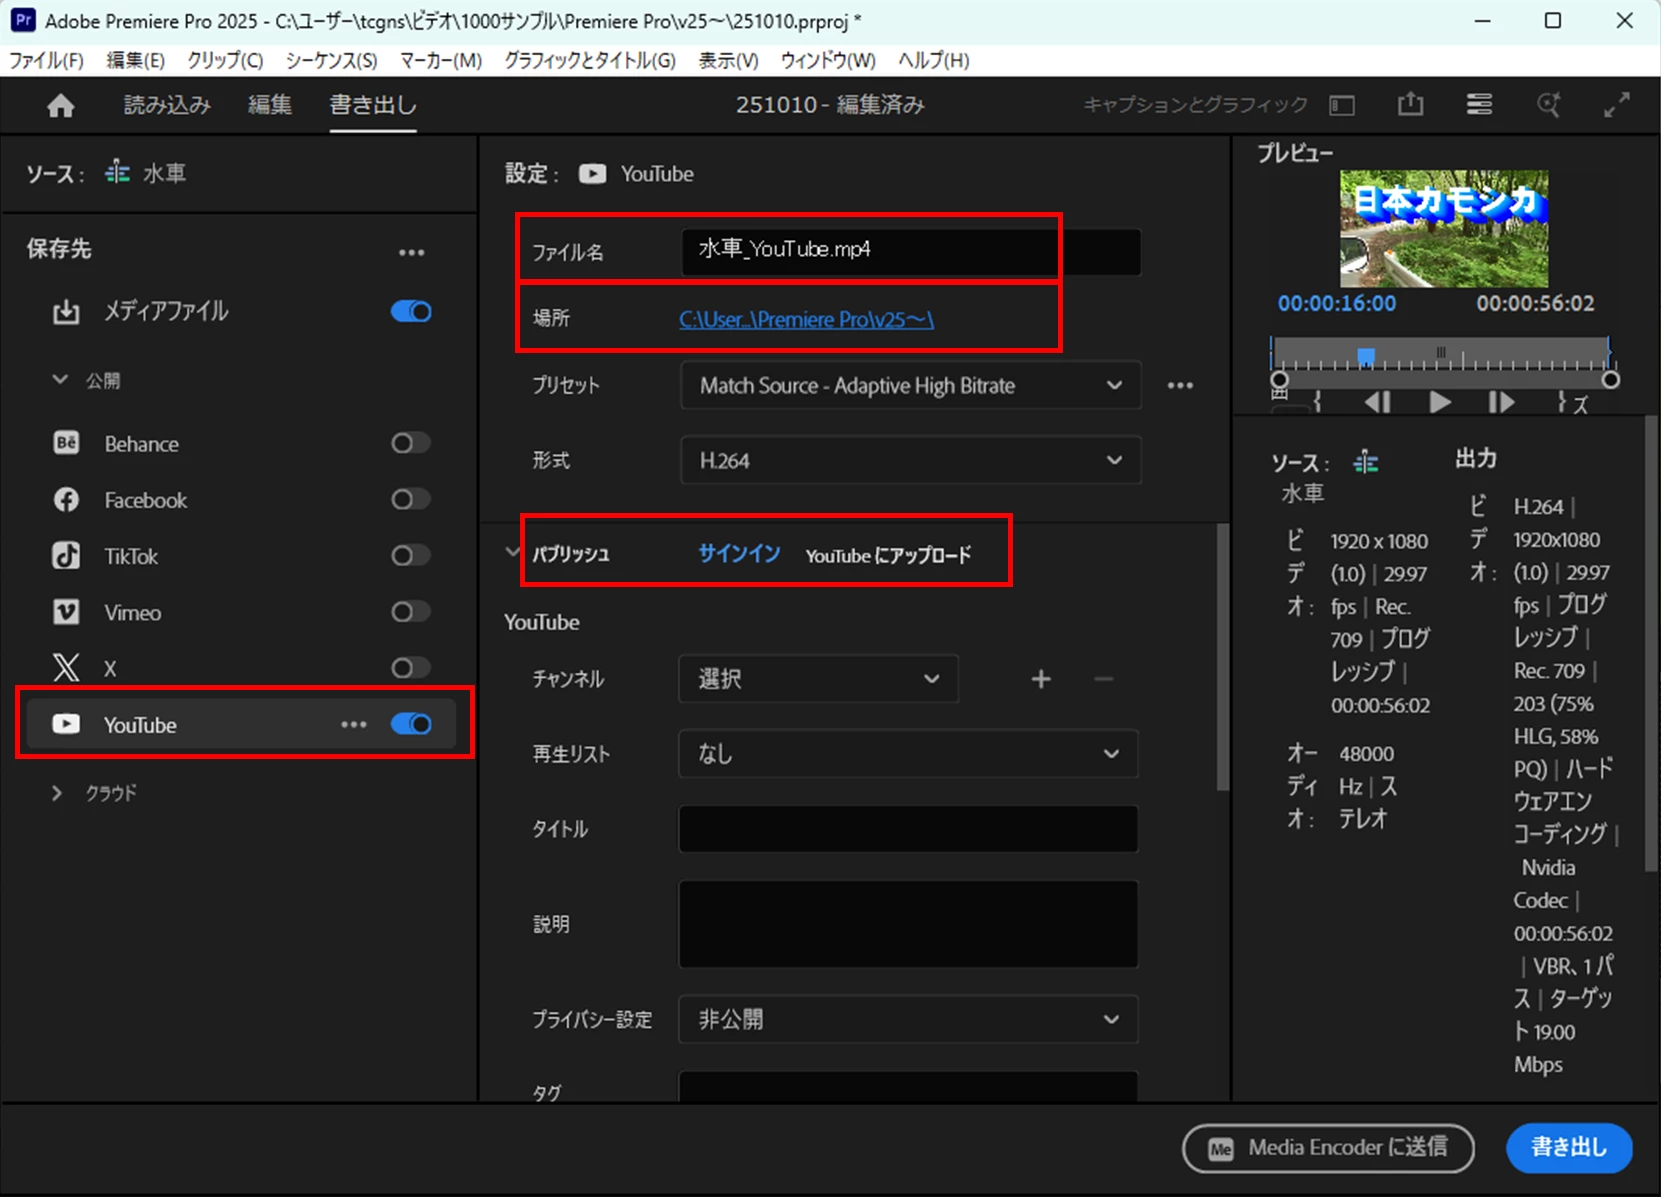The width and height of the screenshot is (1661, 1197).
Task: Open the progress dashboard stacked-bars icon
Action: pyautogui.click(x=1479, y=104)
